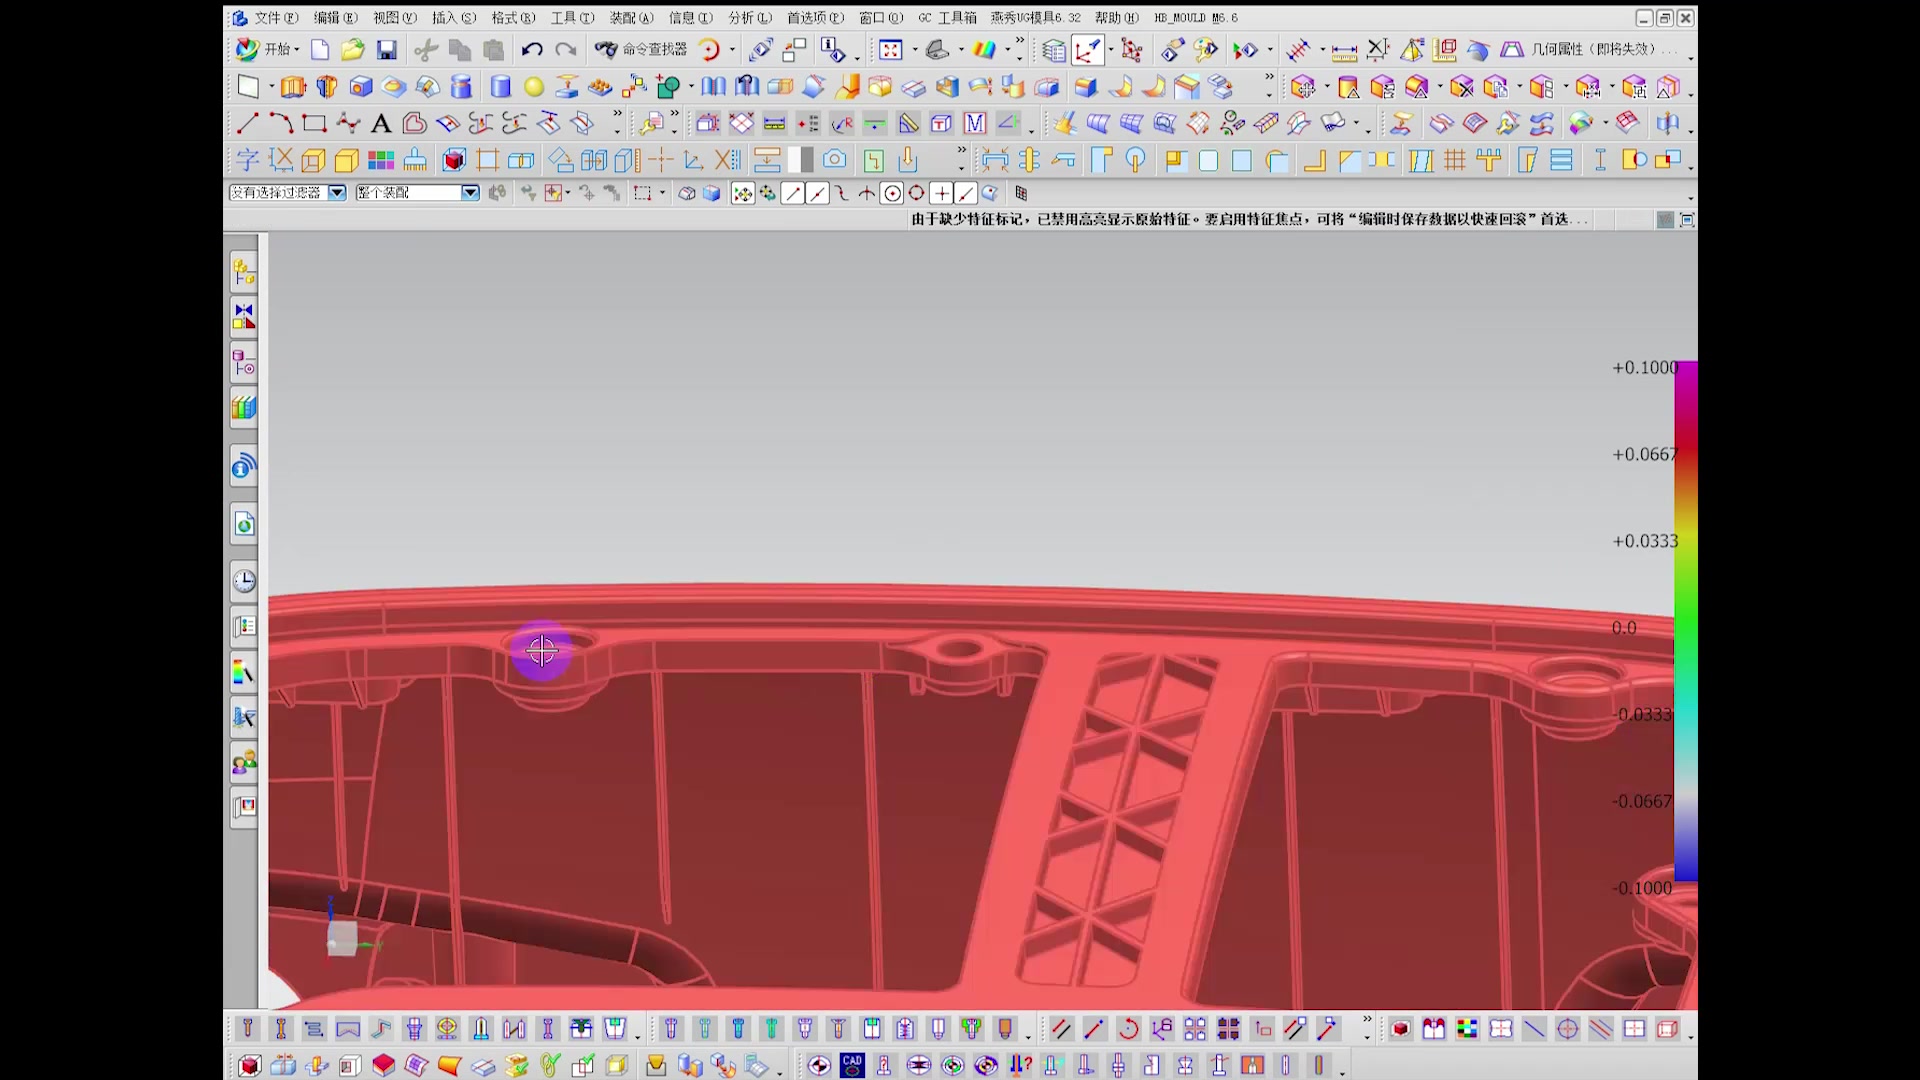
Task: Select the Text 'A' curve tool
Action: point(380,124)
